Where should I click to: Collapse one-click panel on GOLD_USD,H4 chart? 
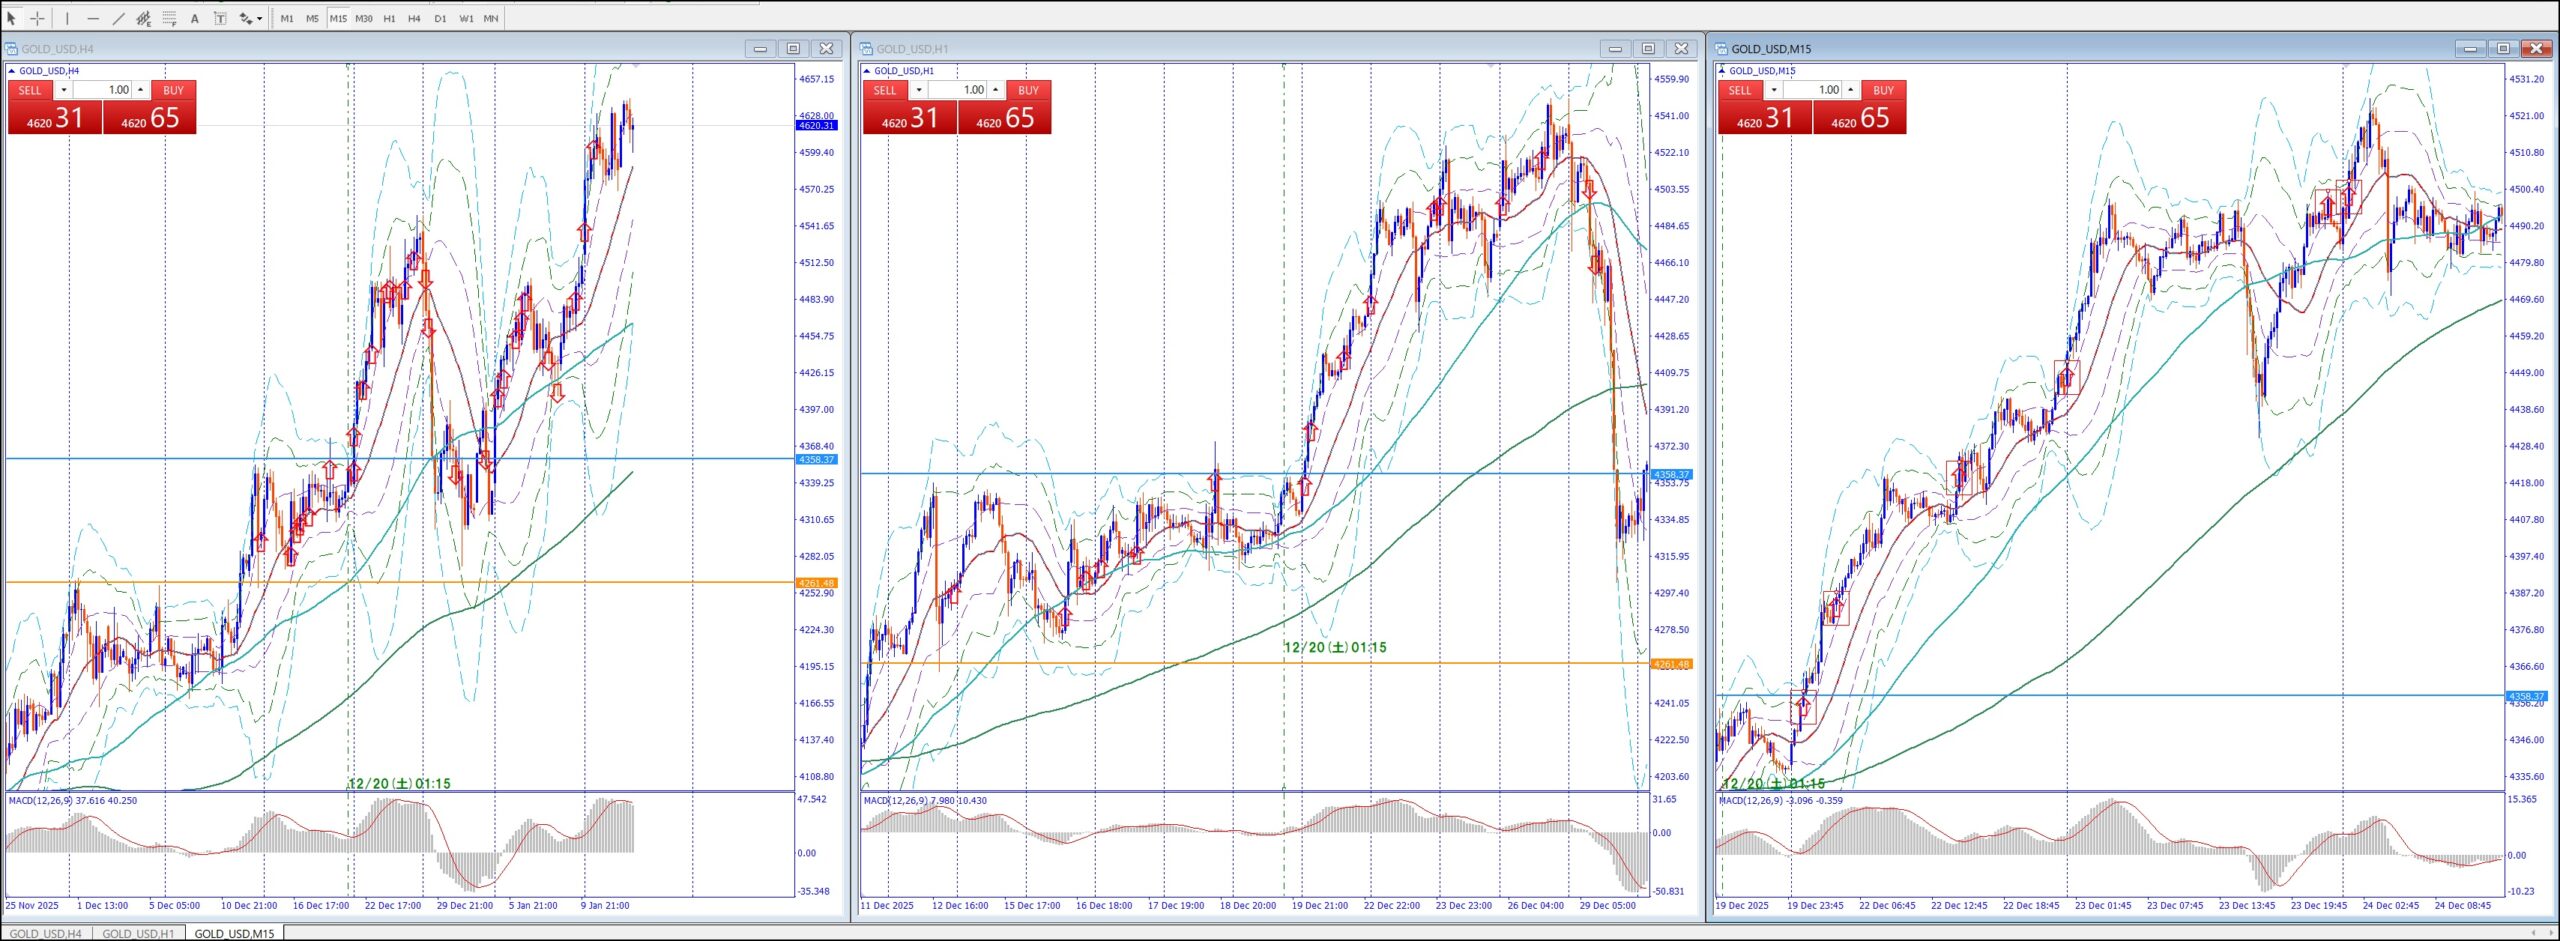pos(11,71)
